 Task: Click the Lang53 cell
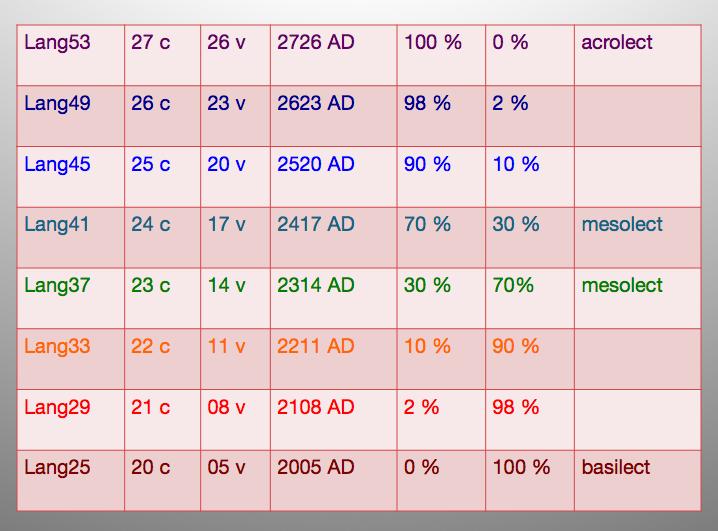point(57,42)
